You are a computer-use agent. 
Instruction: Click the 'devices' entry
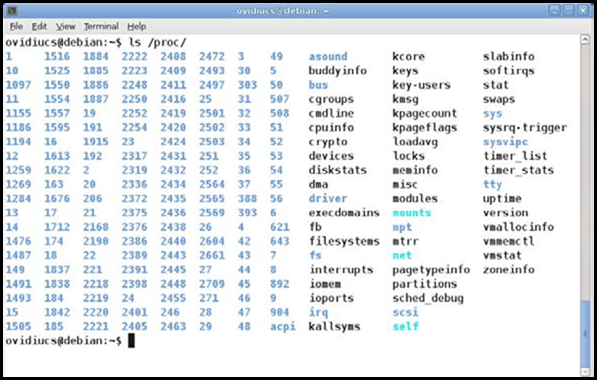pyautogui.click(x=331, y=156)
